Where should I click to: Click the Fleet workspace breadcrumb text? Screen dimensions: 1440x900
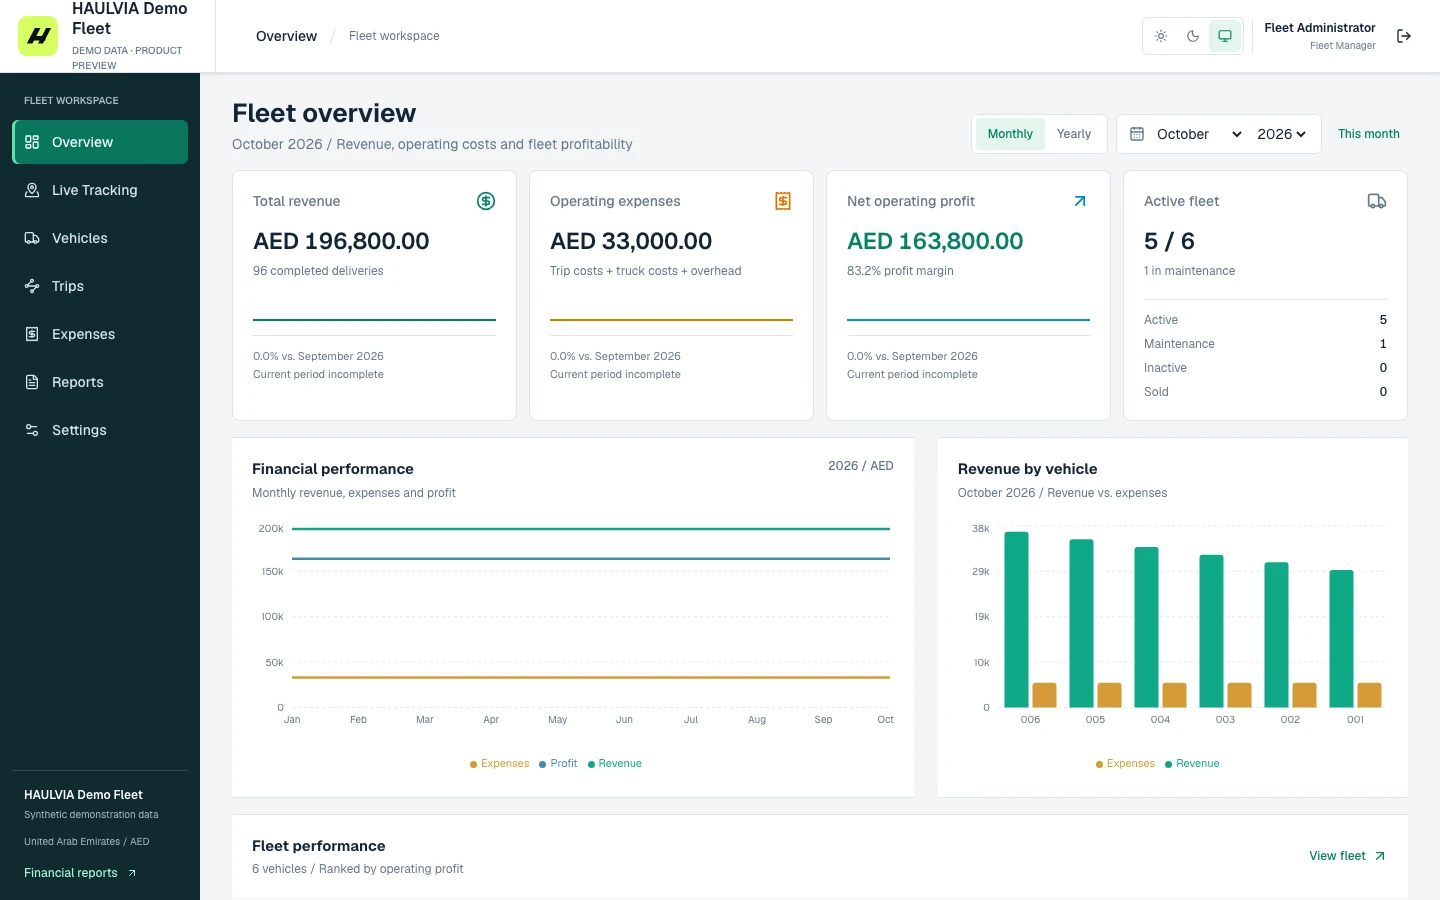click(394, 36)
